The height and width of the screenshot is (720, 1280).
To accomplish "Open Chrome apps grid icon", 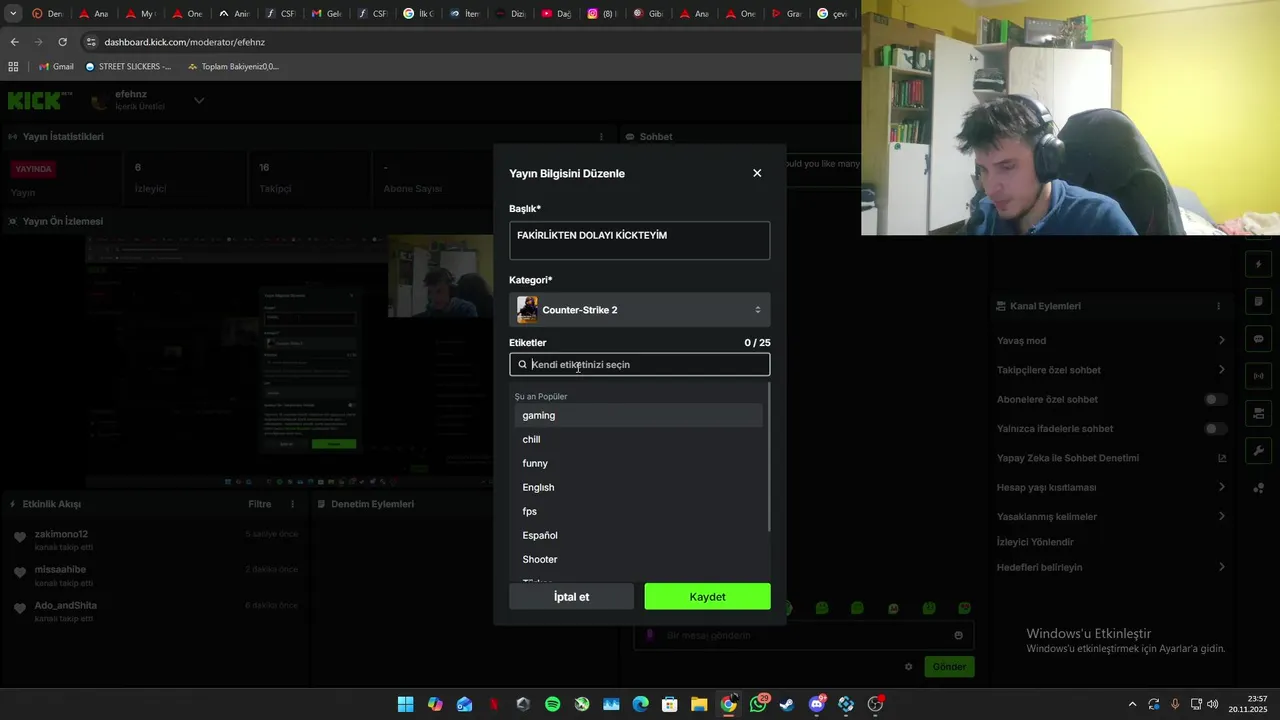I will point(13,66).
